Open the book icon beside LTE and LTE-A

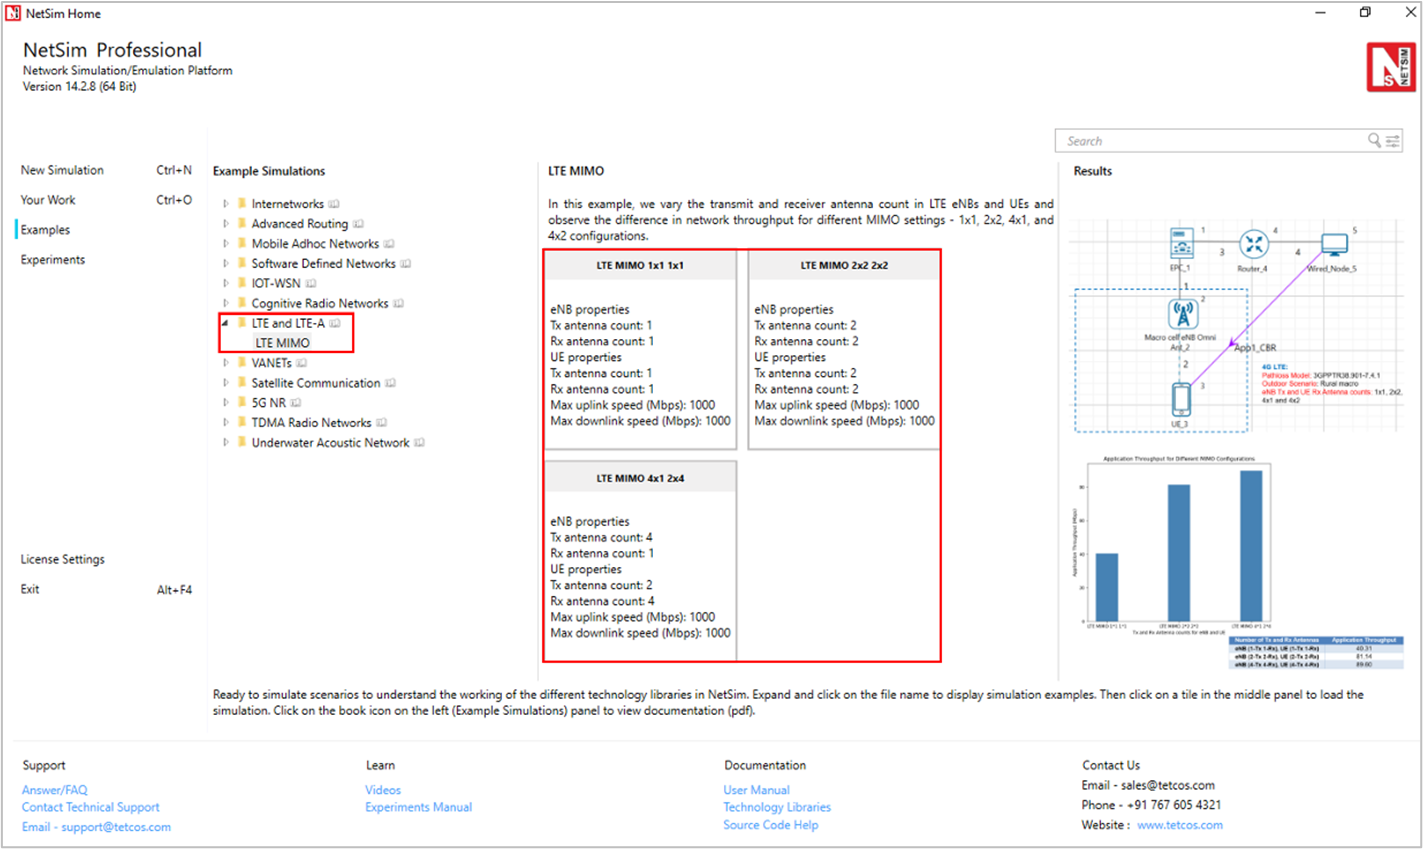coord(335,324)
